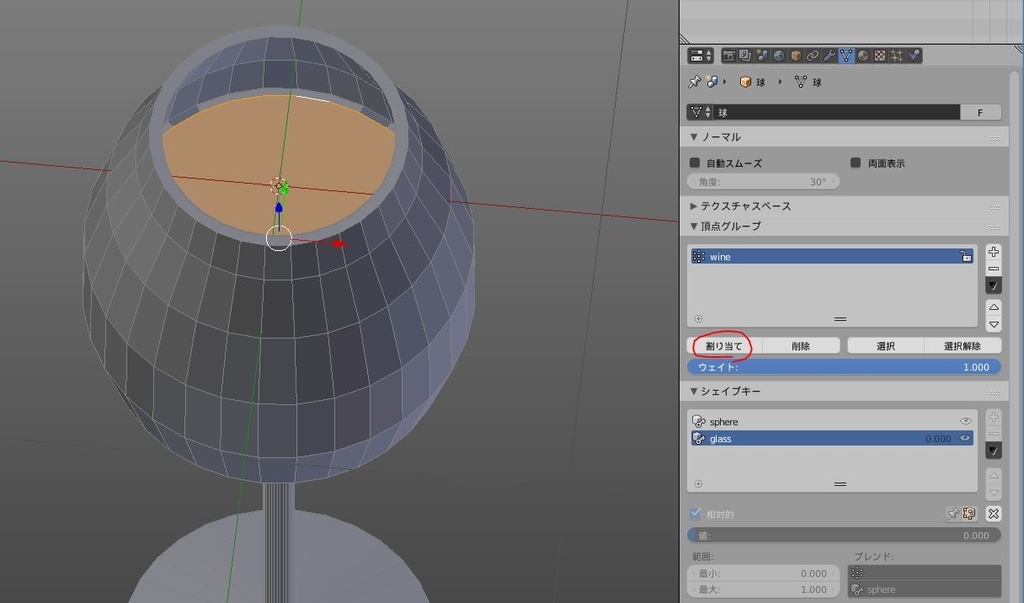The width and height of the screenshot is (1024, 603).
Task: Move the shape key down in the list
Action: pyautogui.click(x=993, y=492)
